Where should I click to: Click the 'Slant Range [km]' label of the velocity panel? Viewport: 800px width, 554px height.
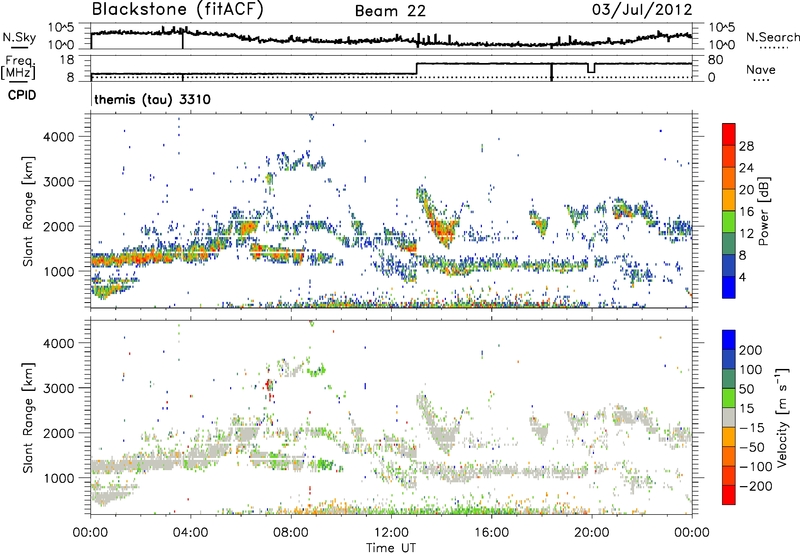tap(28, 418)
